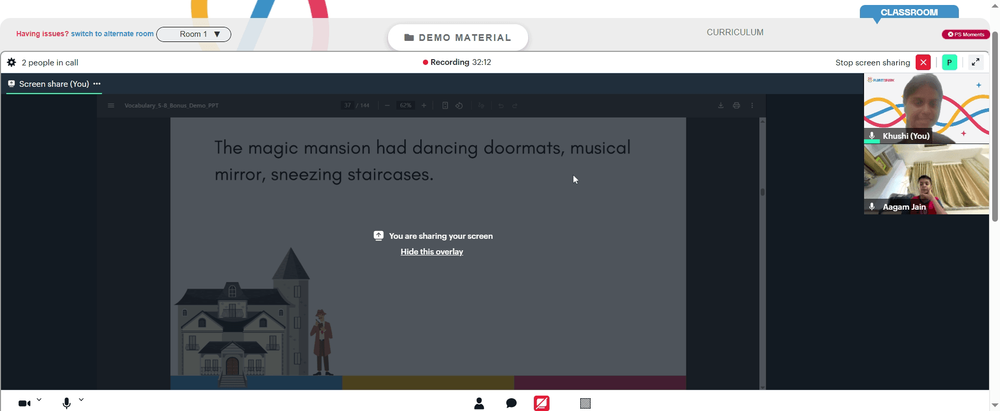Click the green P avatar icon

[x=949, y=63]
